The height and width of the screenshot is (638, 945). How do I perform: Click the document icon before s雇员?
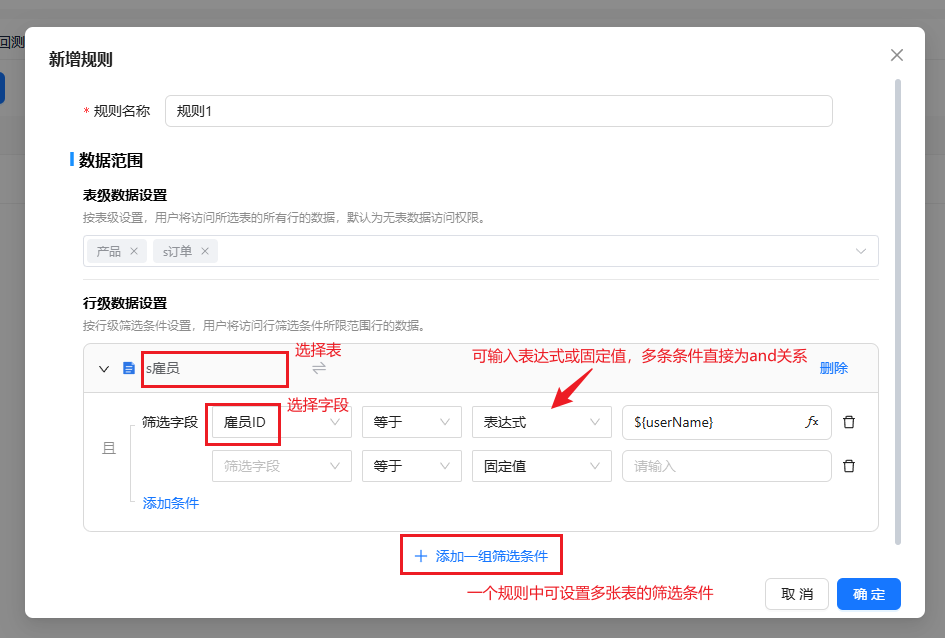tap(128, 368)
